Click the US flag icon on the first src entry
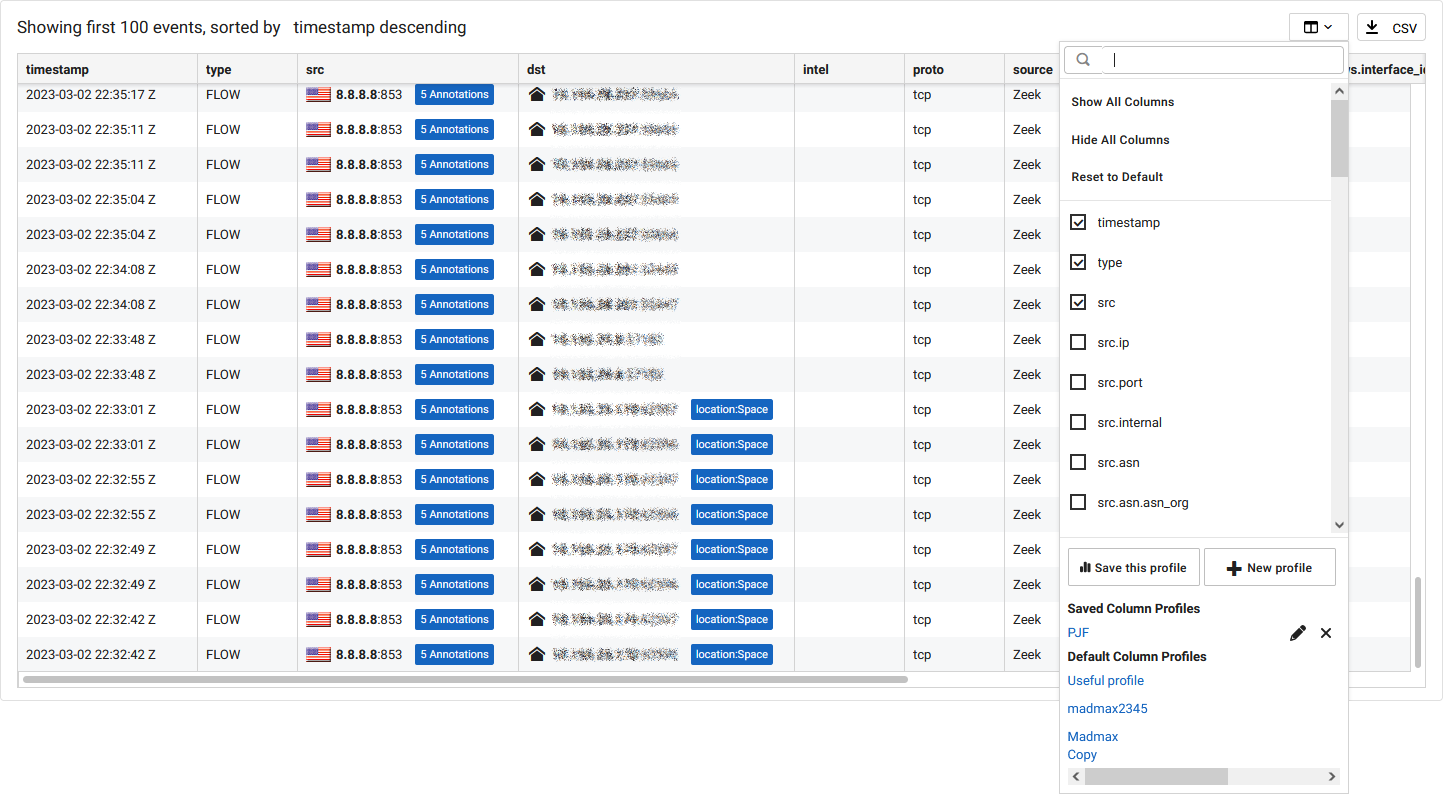This screenshot has width=1443, height=794. [318, 94]
